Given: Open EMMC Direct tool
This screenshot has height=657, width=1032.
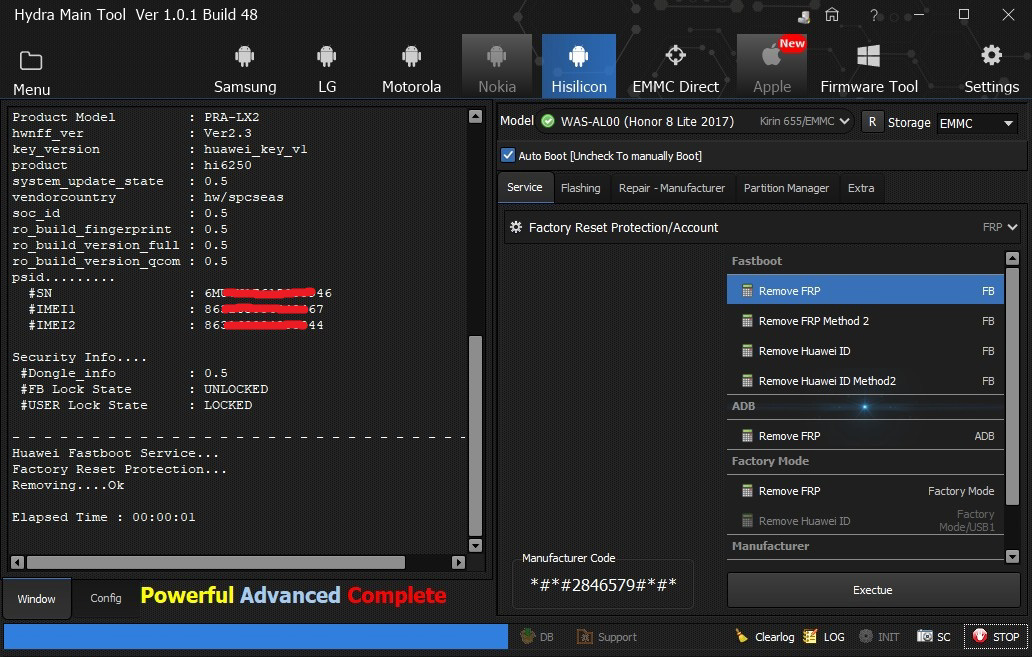Looking at the screenshot, I should [x=675, y=67].
